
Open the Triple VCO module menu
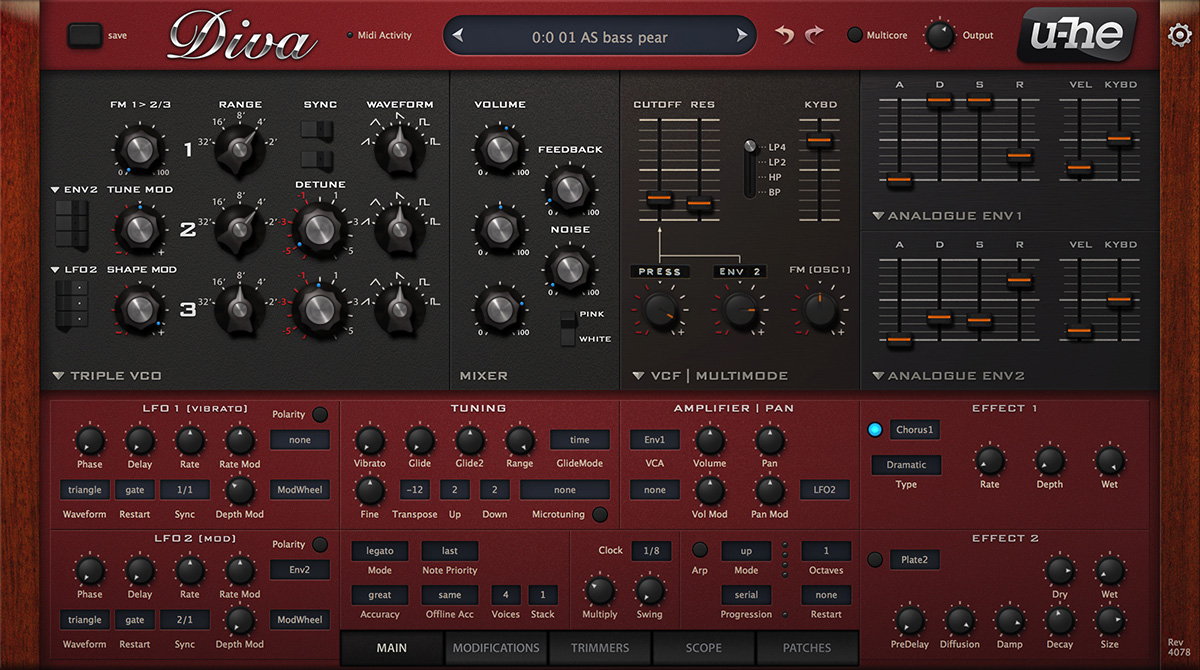coord(105,376)
